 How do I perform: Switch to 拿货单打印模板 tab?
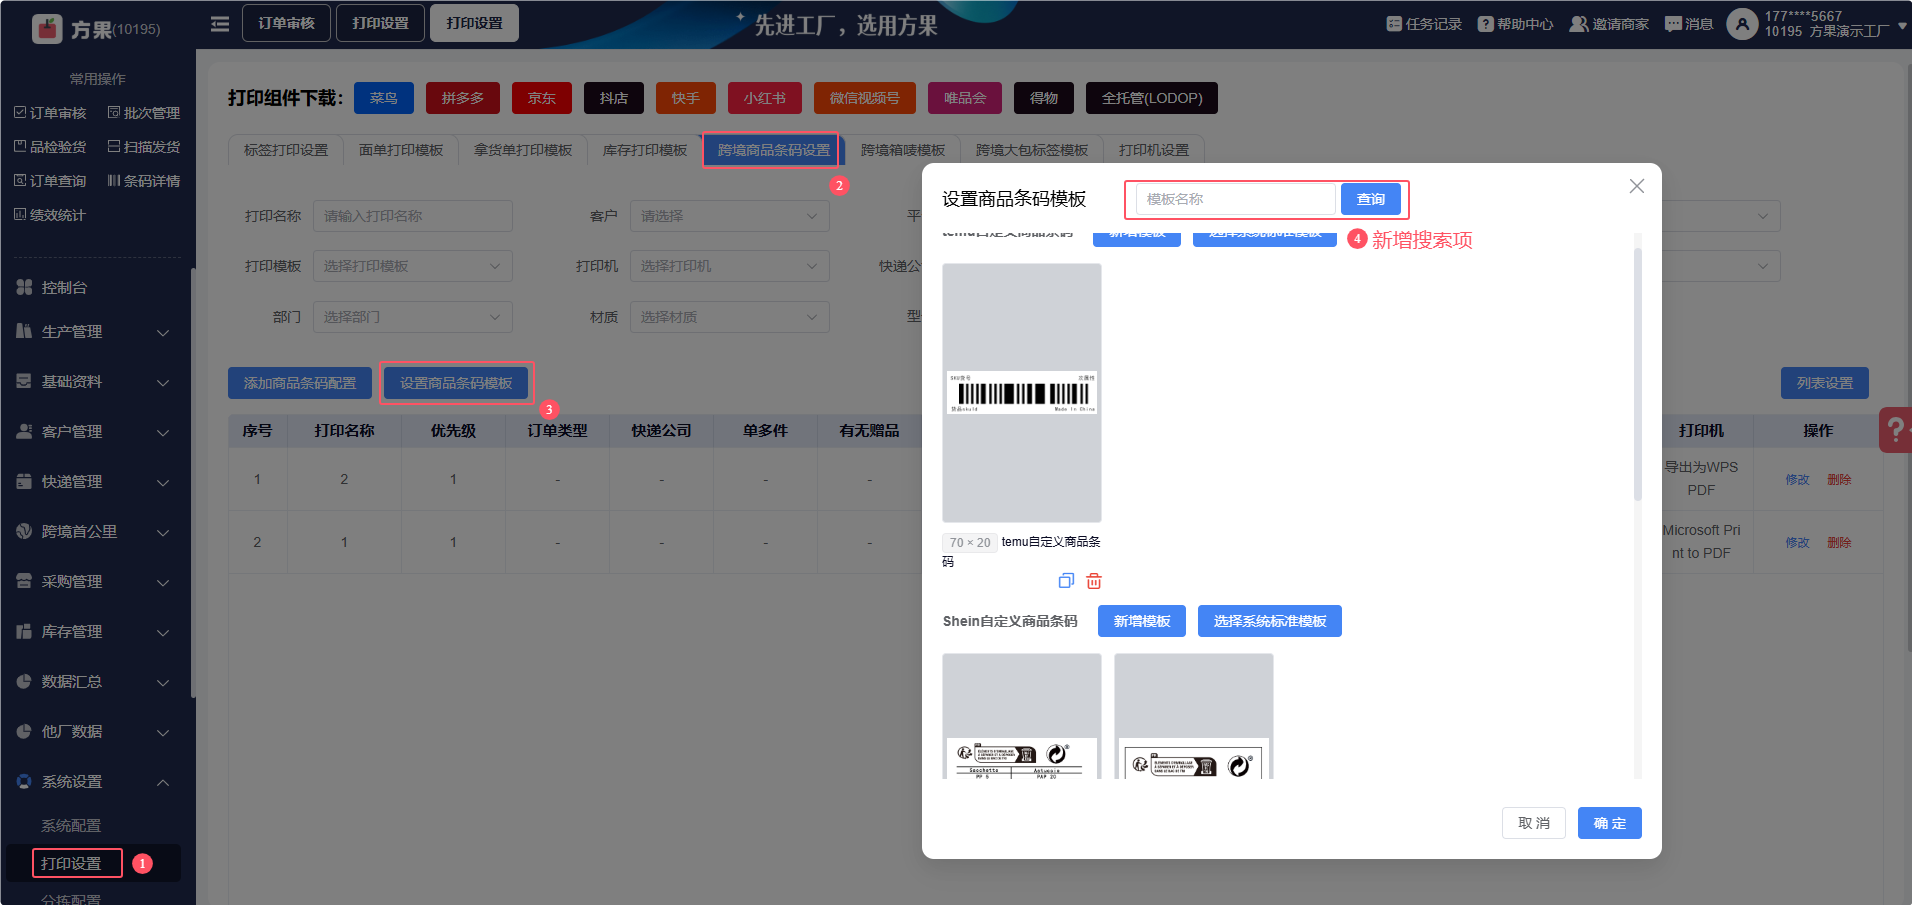click(523, 150)
